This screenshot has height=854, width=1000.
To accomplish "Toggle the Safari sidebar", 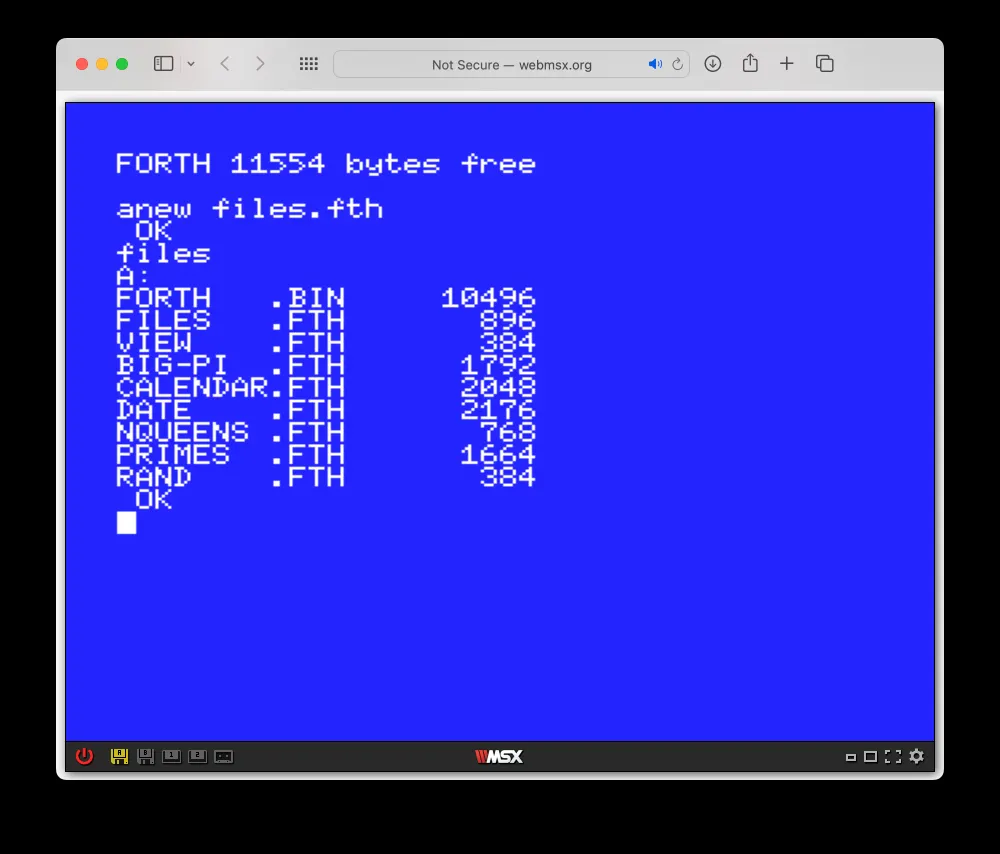I will [163, 64].
